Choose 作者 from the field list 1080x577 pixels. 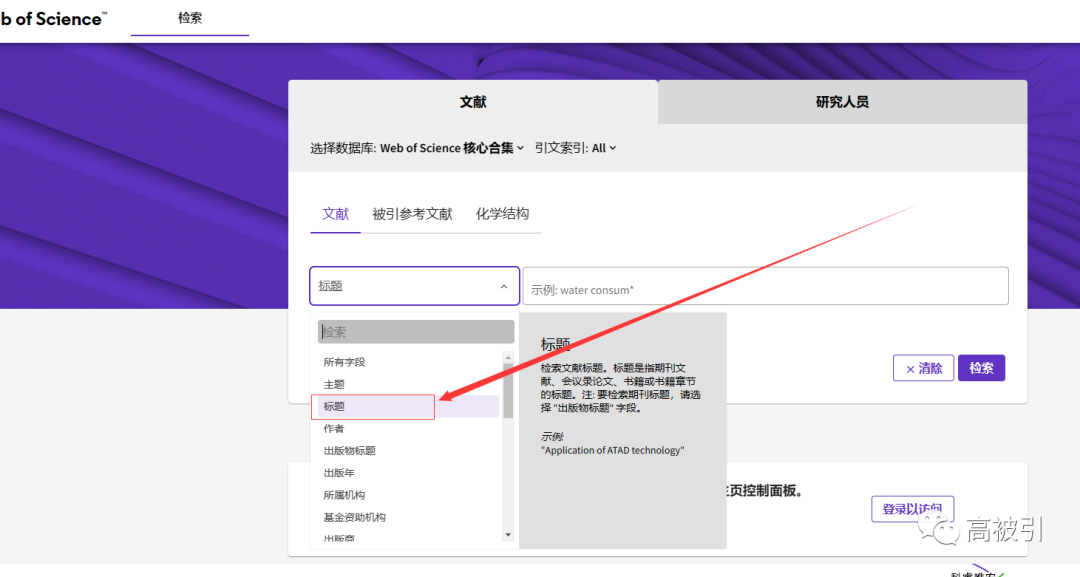334,428
